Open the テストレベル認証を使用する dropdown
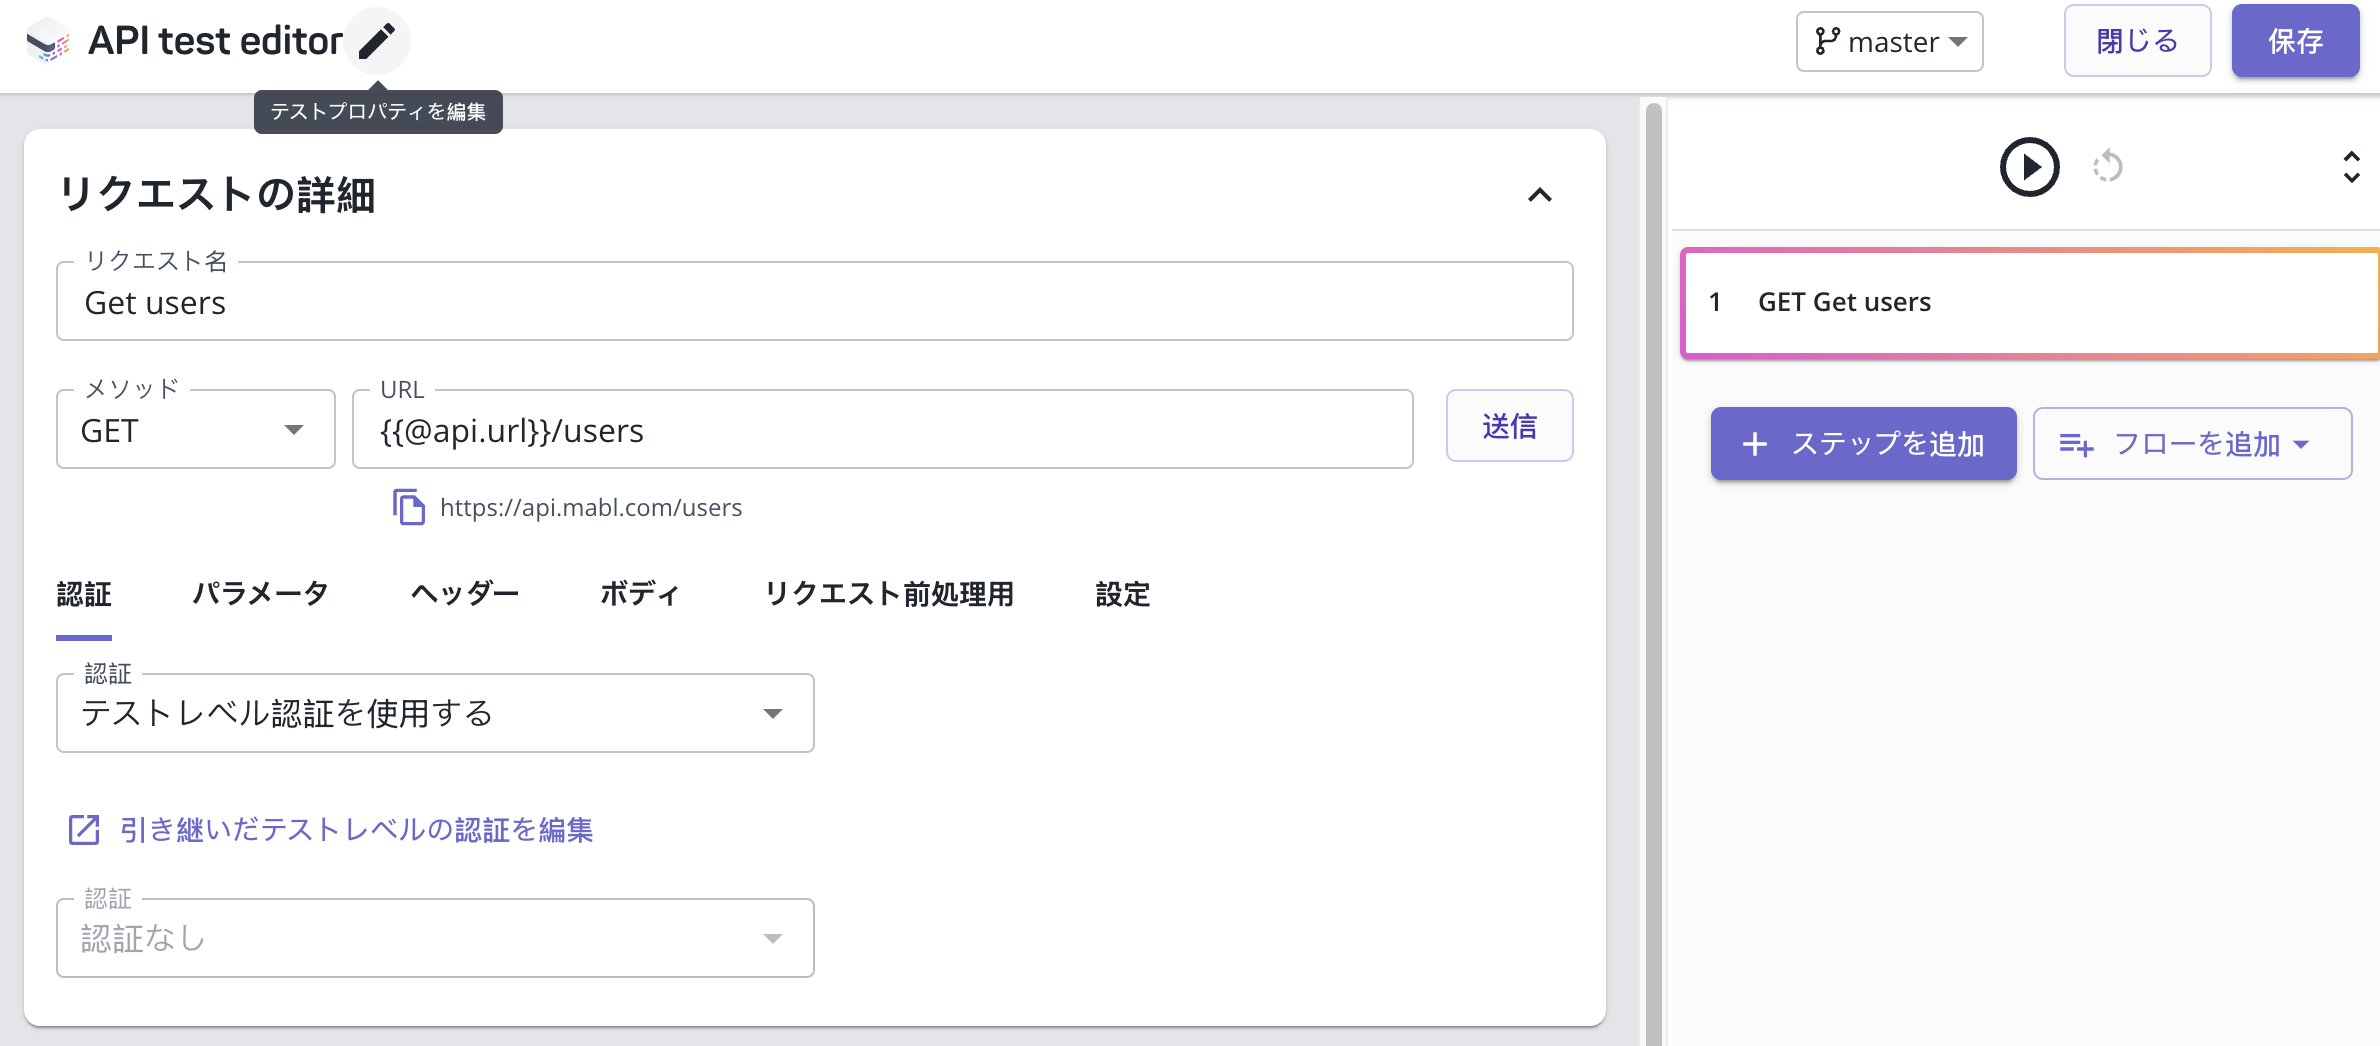 (435, 713)
